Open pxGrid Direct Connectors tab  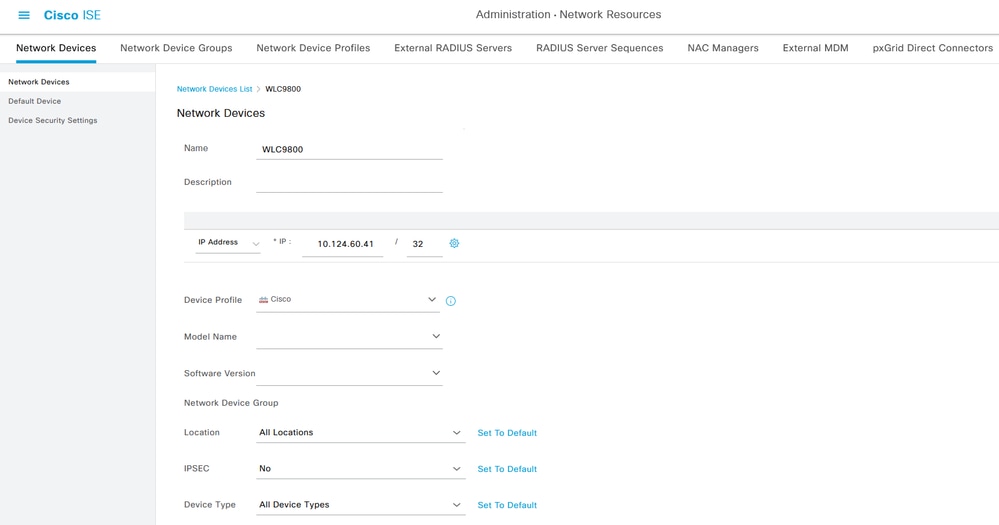coord(933,48)
